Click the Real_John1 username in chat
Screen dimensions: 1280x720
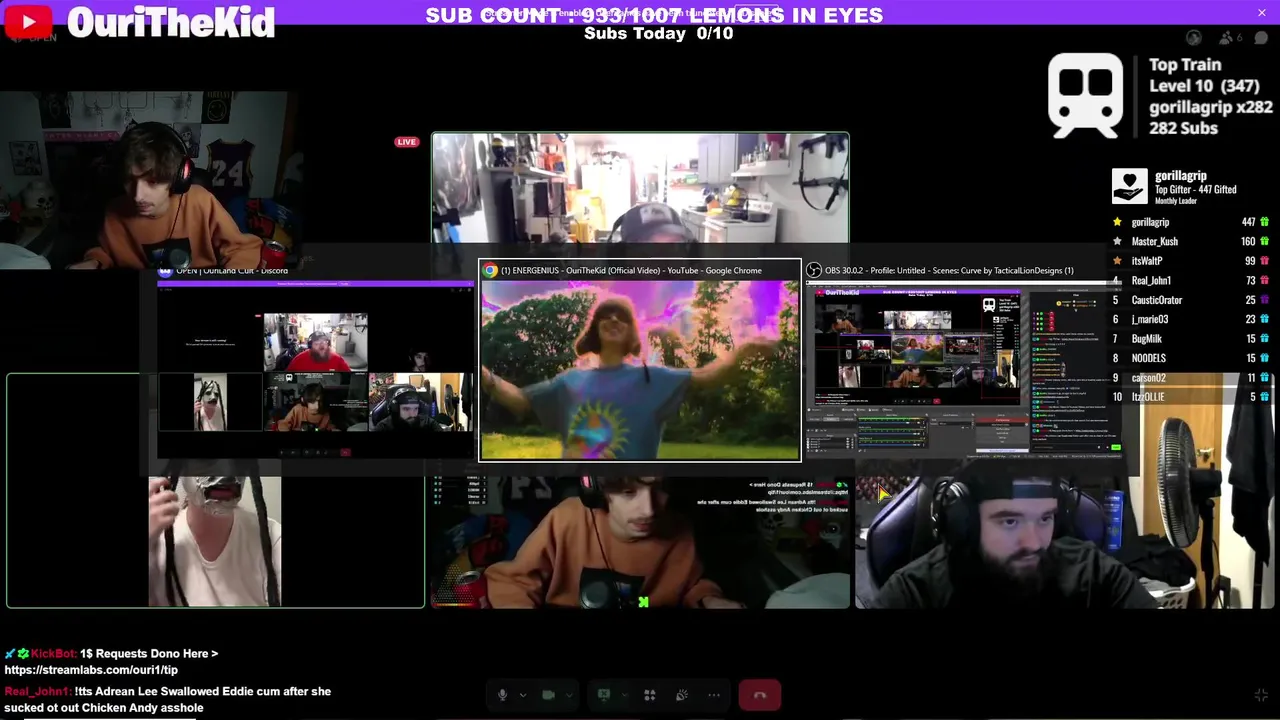[36, 691]
